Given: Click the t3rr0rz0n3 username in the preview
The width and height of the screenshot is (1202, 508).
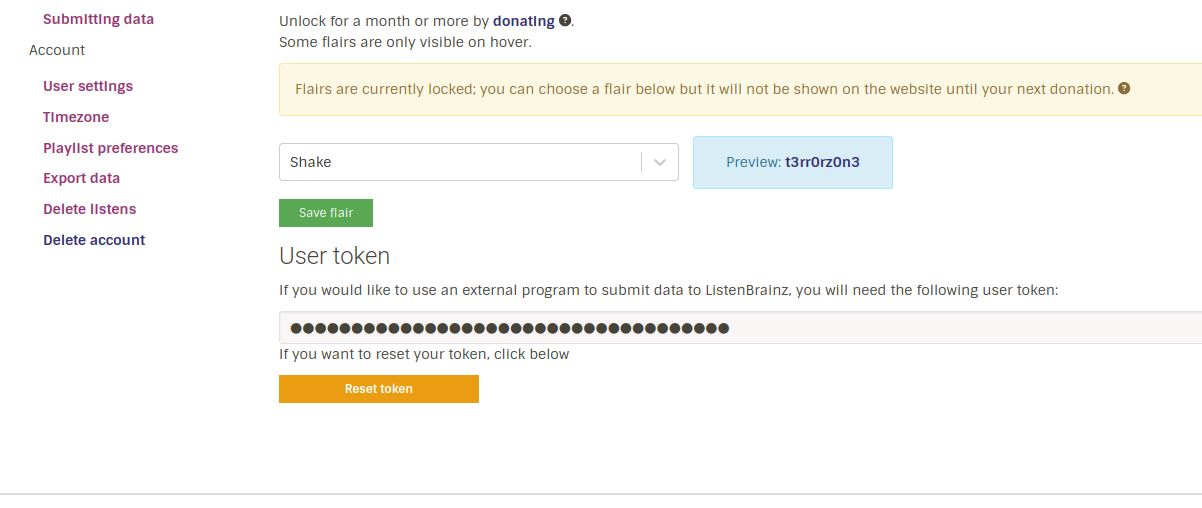Looking at the screenshot, I should point(822,162).
